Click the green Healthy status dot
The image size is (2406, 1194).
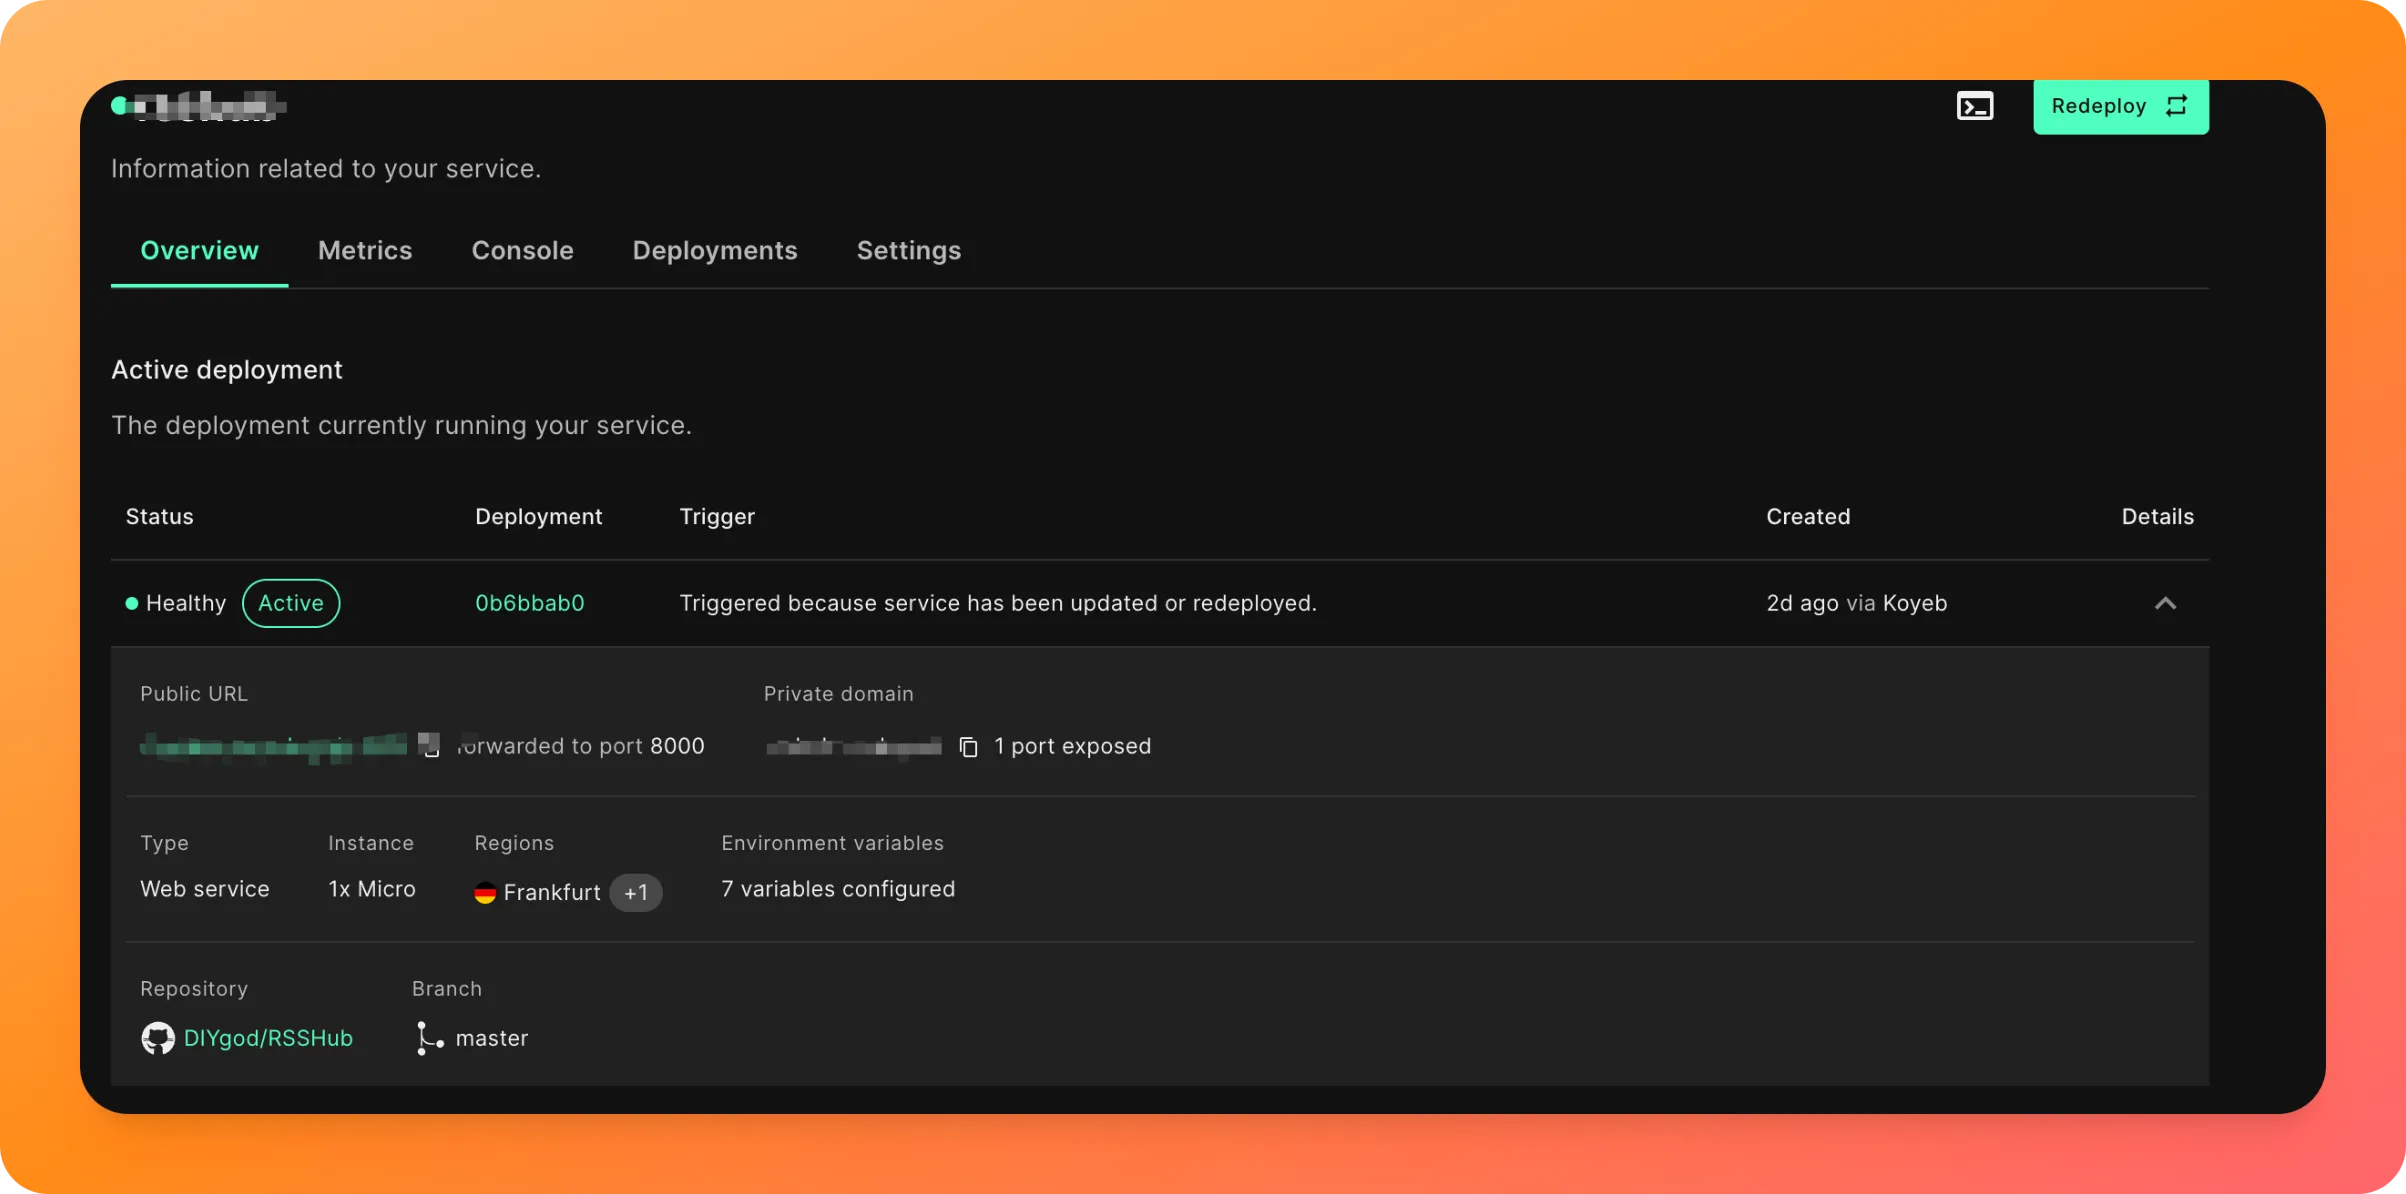pos(131,603)
